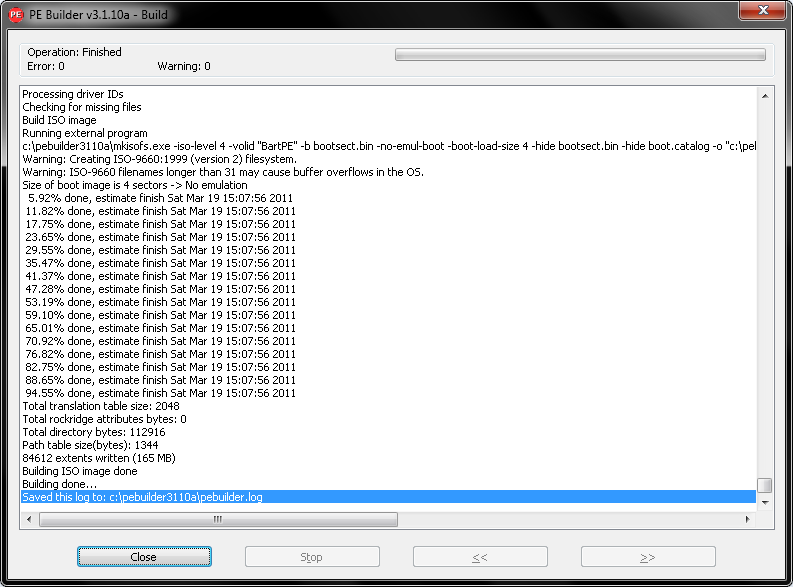Click the >> next button
The image size is (793, 587).
pos(648,557)
